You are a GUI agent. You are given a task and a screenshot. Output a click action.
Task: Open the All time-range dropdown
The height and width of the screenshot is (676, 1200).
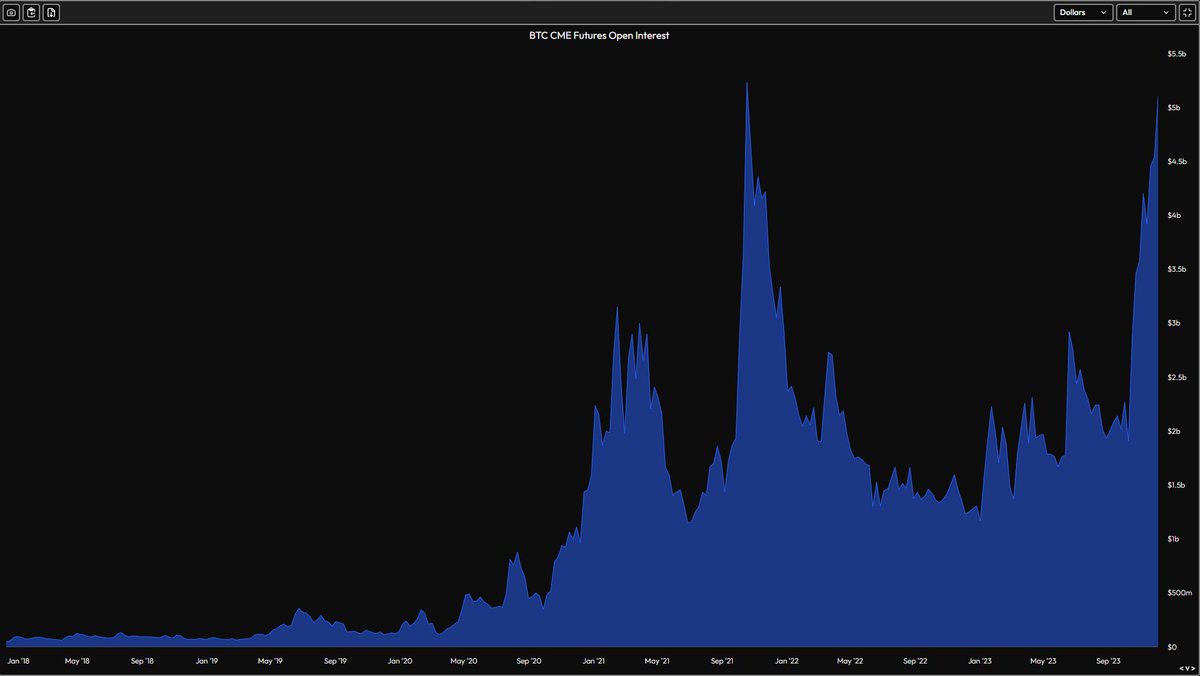pos(1146,13)
